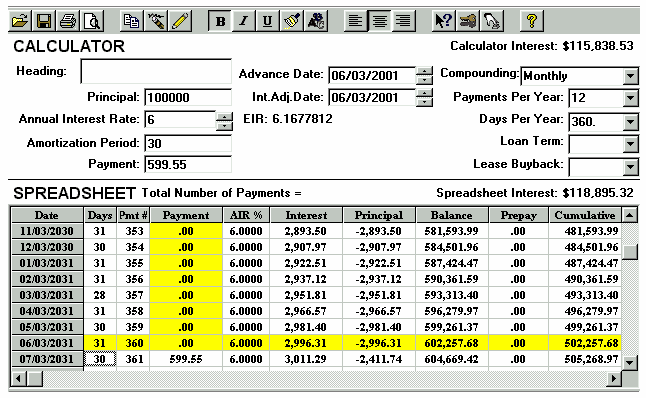Toggle bold formatting button
The image size is (646, 398).
220,21
